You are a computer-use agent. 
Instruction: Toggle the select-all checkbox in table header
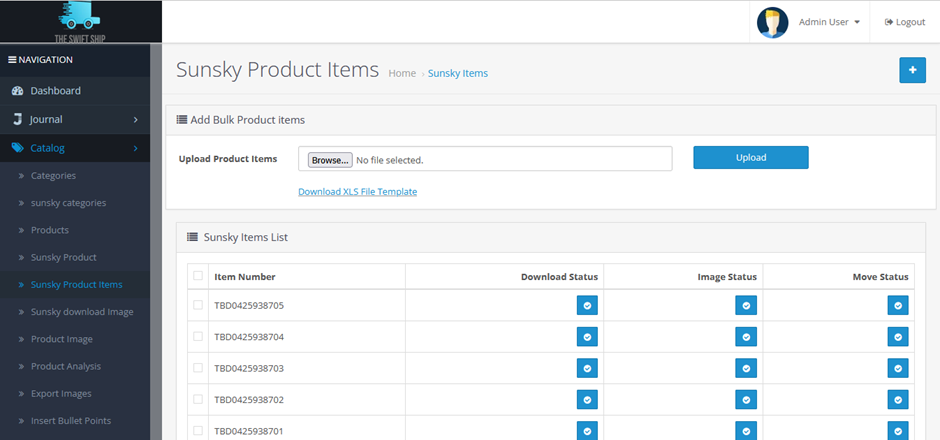[198, 276]
